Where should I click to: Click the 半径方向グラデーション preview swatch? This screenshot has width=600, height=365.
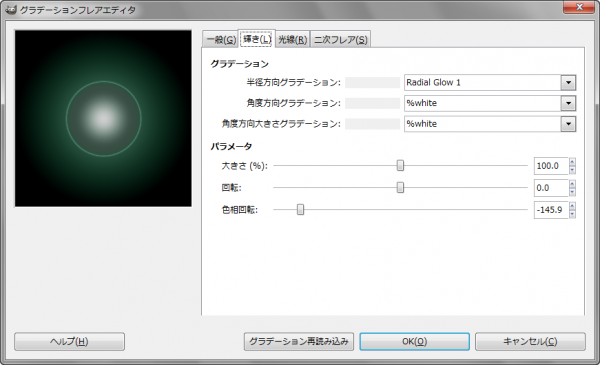click(372, 83)
